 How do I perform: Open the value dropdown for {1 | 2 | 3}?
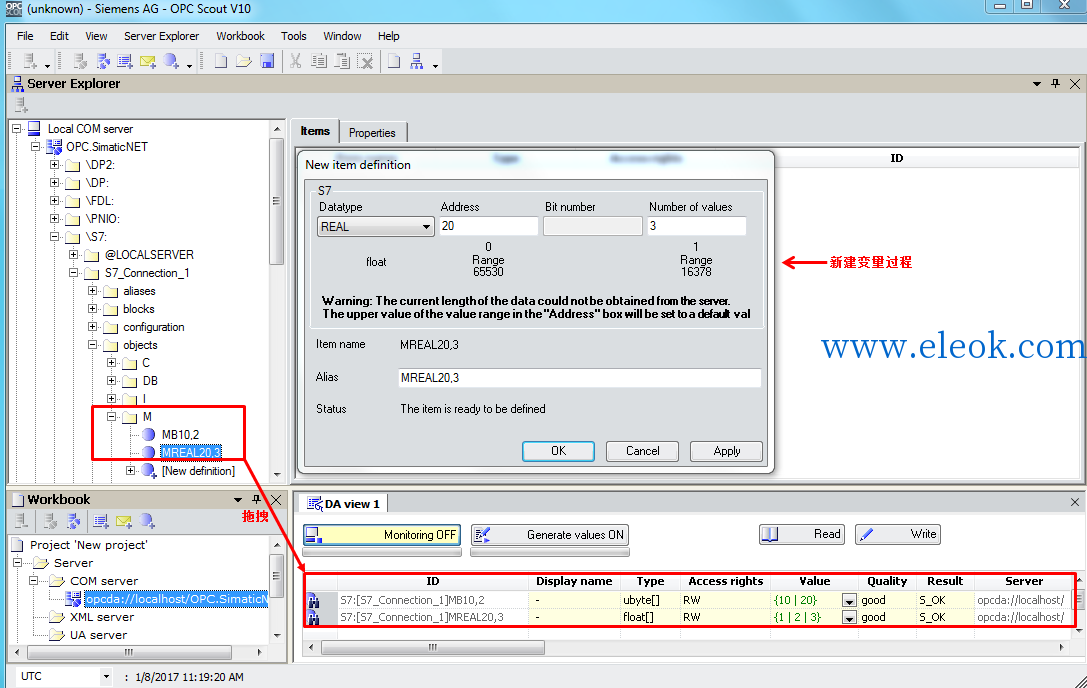point(849,617)
